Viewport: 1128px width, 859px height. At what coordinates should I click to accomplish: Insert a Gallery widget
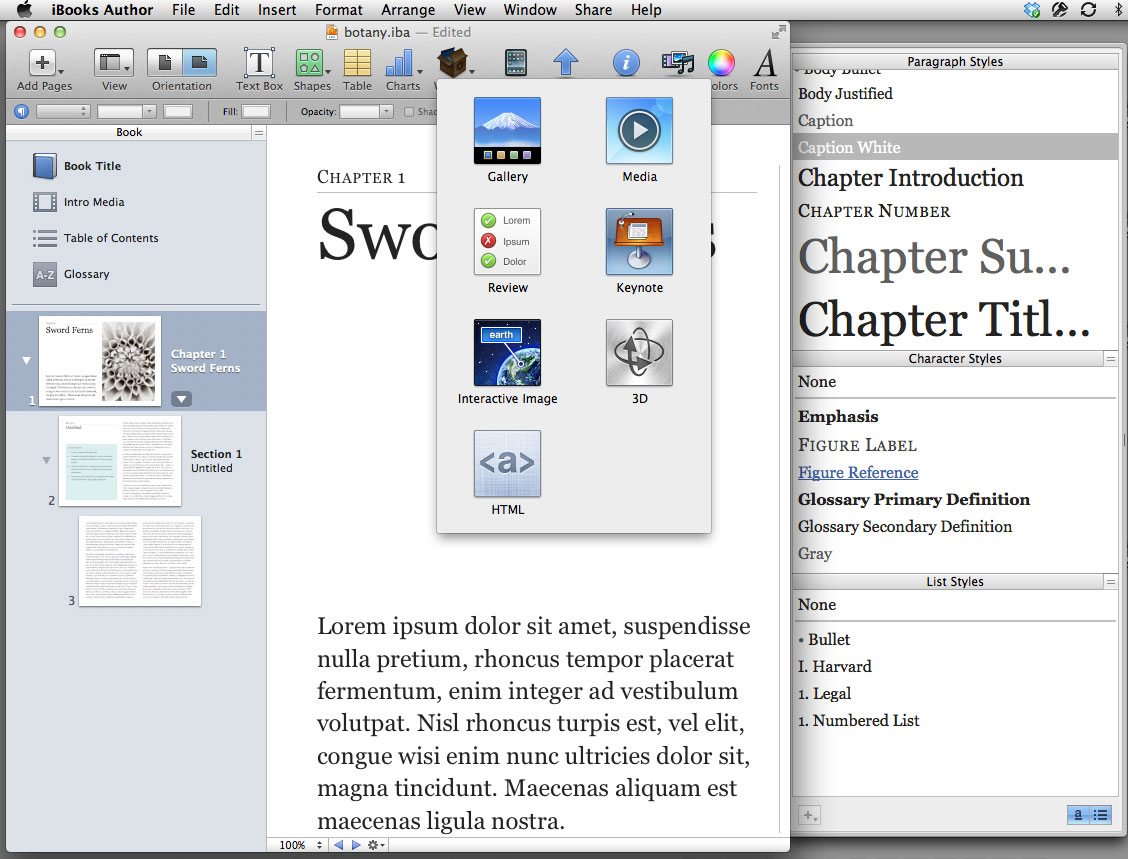[x=507, y=131]
